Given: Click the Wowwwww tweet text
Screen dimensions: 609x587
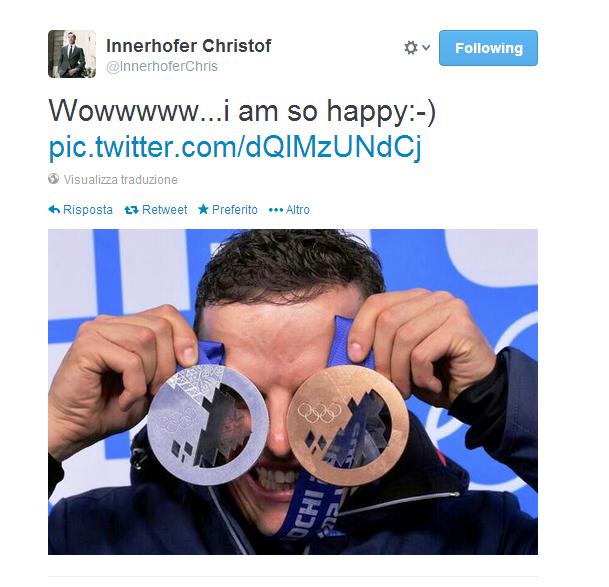Looking at the screenshot, I should pyautogui.click(x=242, y=111).
